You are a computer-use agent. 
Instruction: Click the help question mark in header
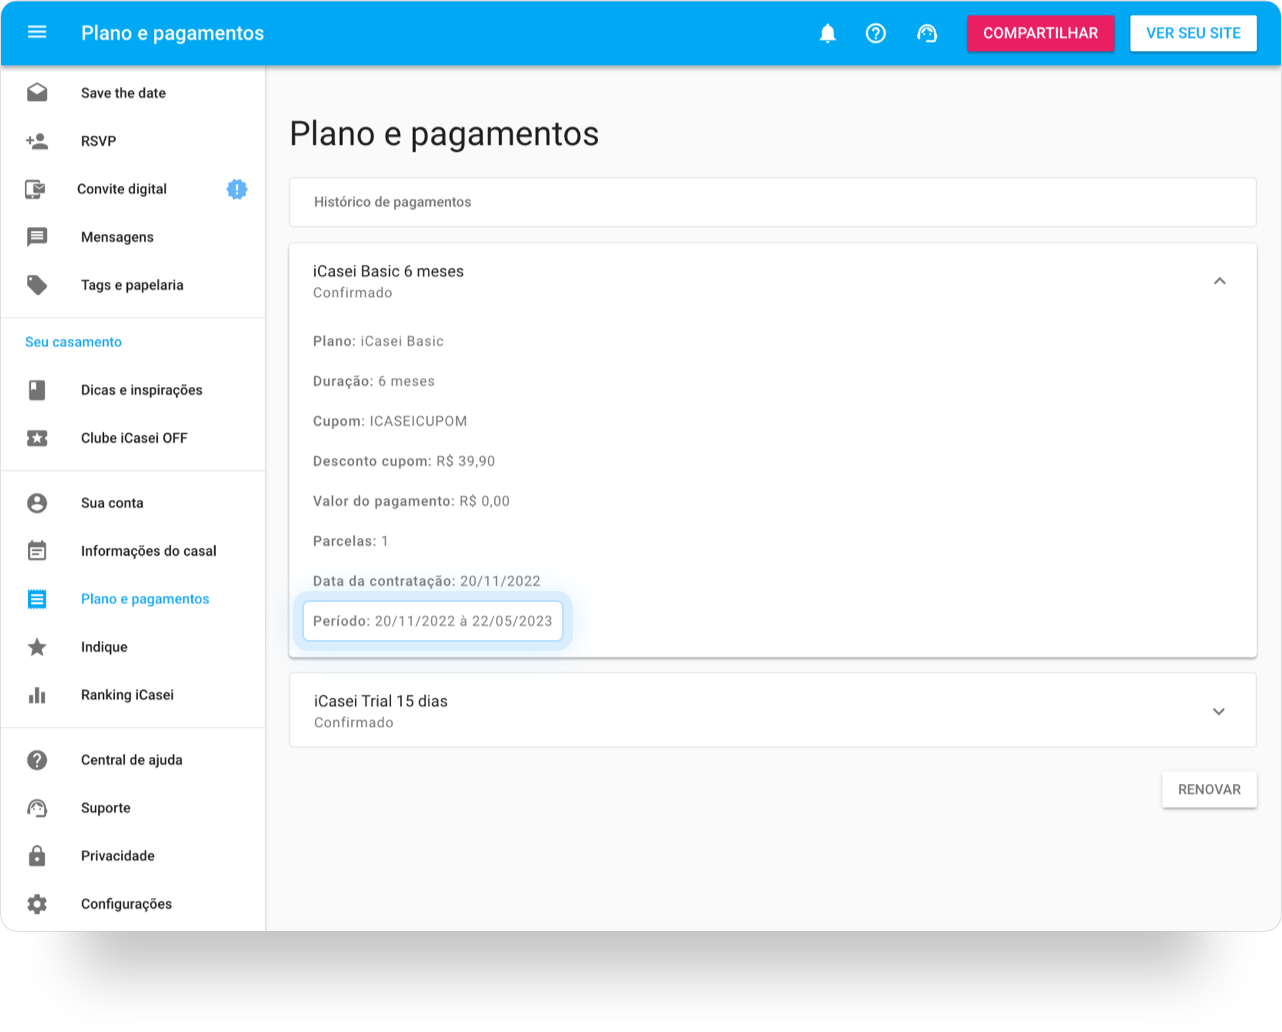[876, 33]
